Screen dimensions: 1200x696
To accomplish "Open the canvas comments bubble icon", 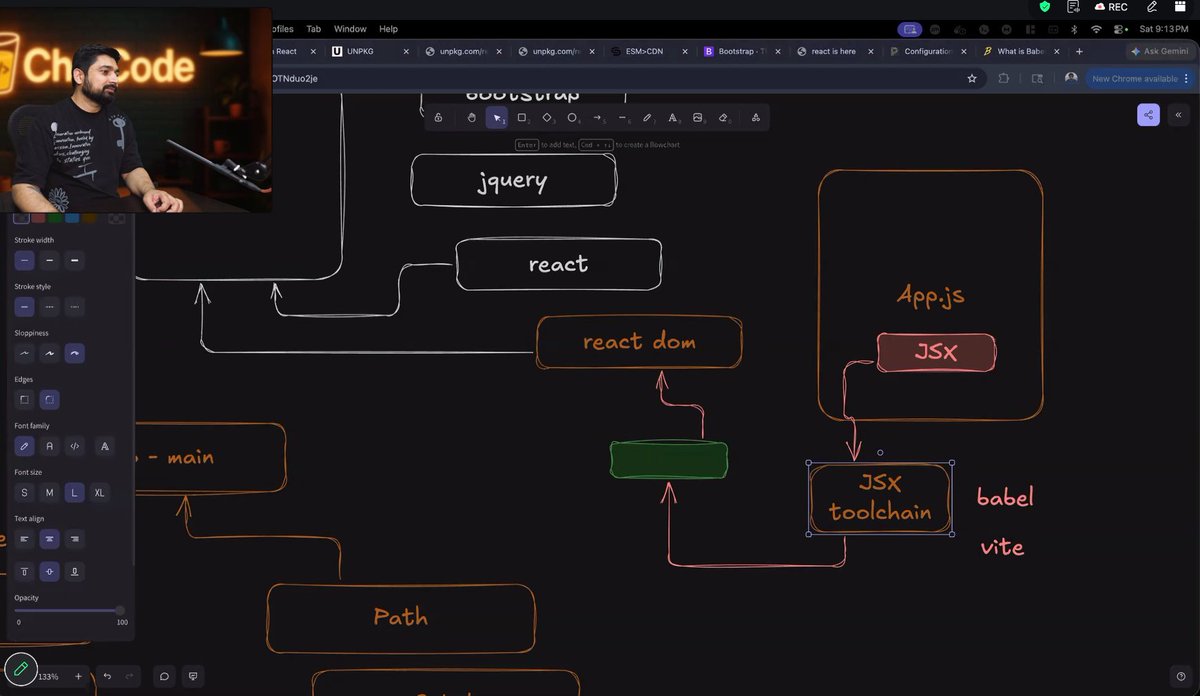I will pos(164,676).
